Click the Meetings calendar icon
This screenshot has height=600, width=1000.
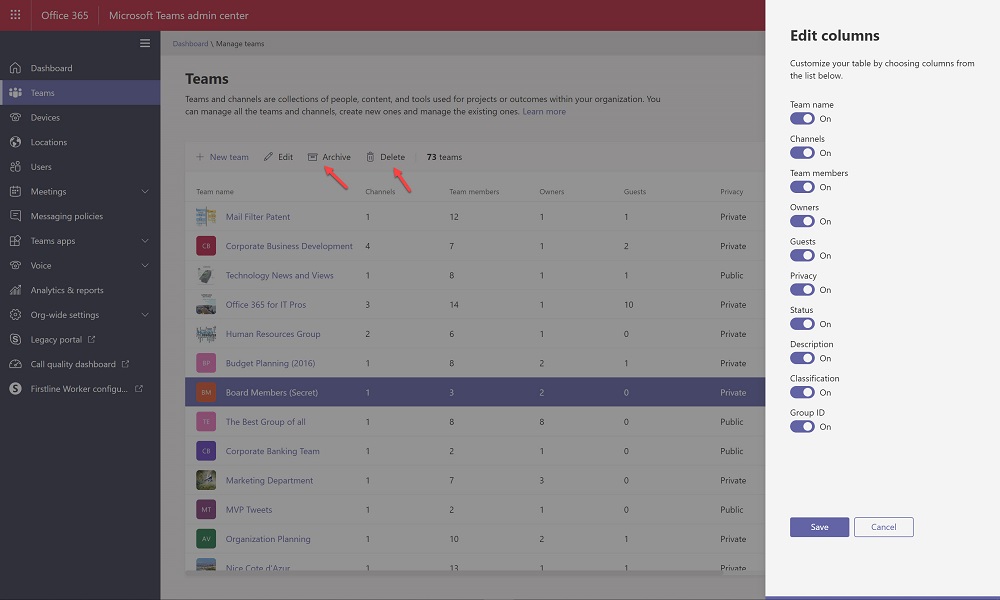[15, 191]
